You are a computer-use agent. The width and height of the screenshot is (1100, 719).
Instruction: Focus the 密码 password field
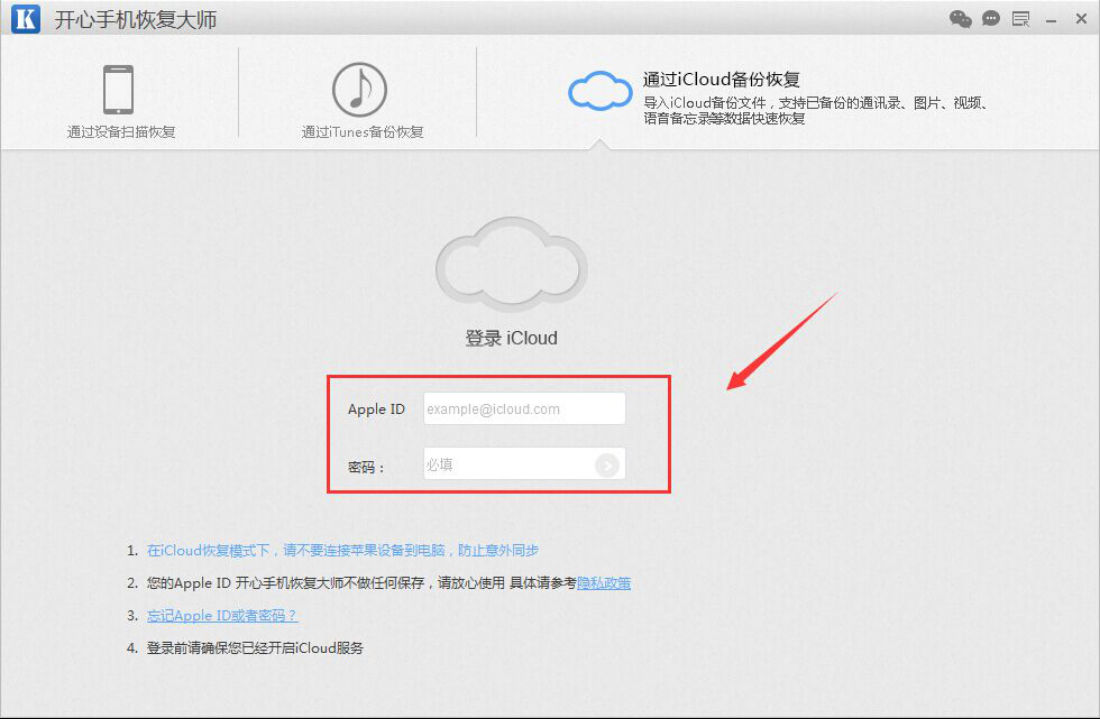[x=524, y=464]
